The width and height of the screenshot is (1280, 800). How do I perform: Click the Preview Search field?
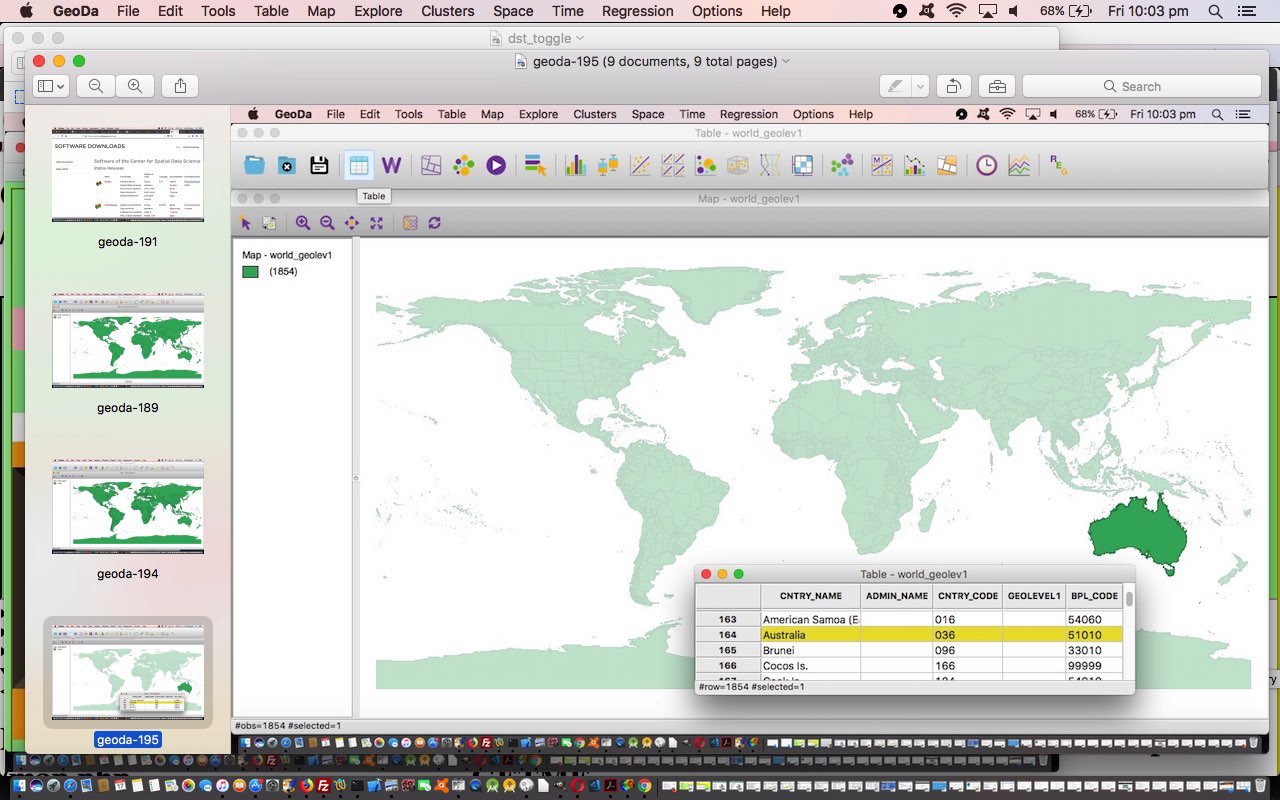1141,86
